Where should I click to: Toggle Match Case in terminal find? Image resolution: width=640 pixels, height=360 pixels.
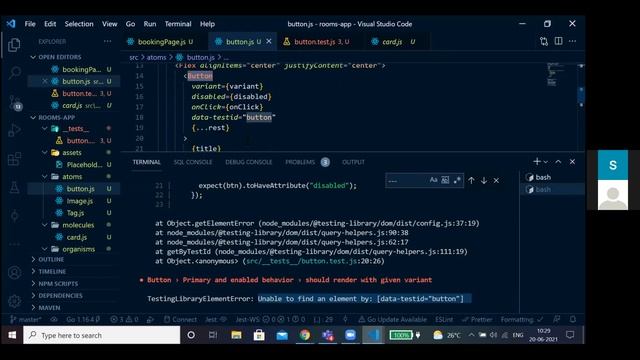433,180
